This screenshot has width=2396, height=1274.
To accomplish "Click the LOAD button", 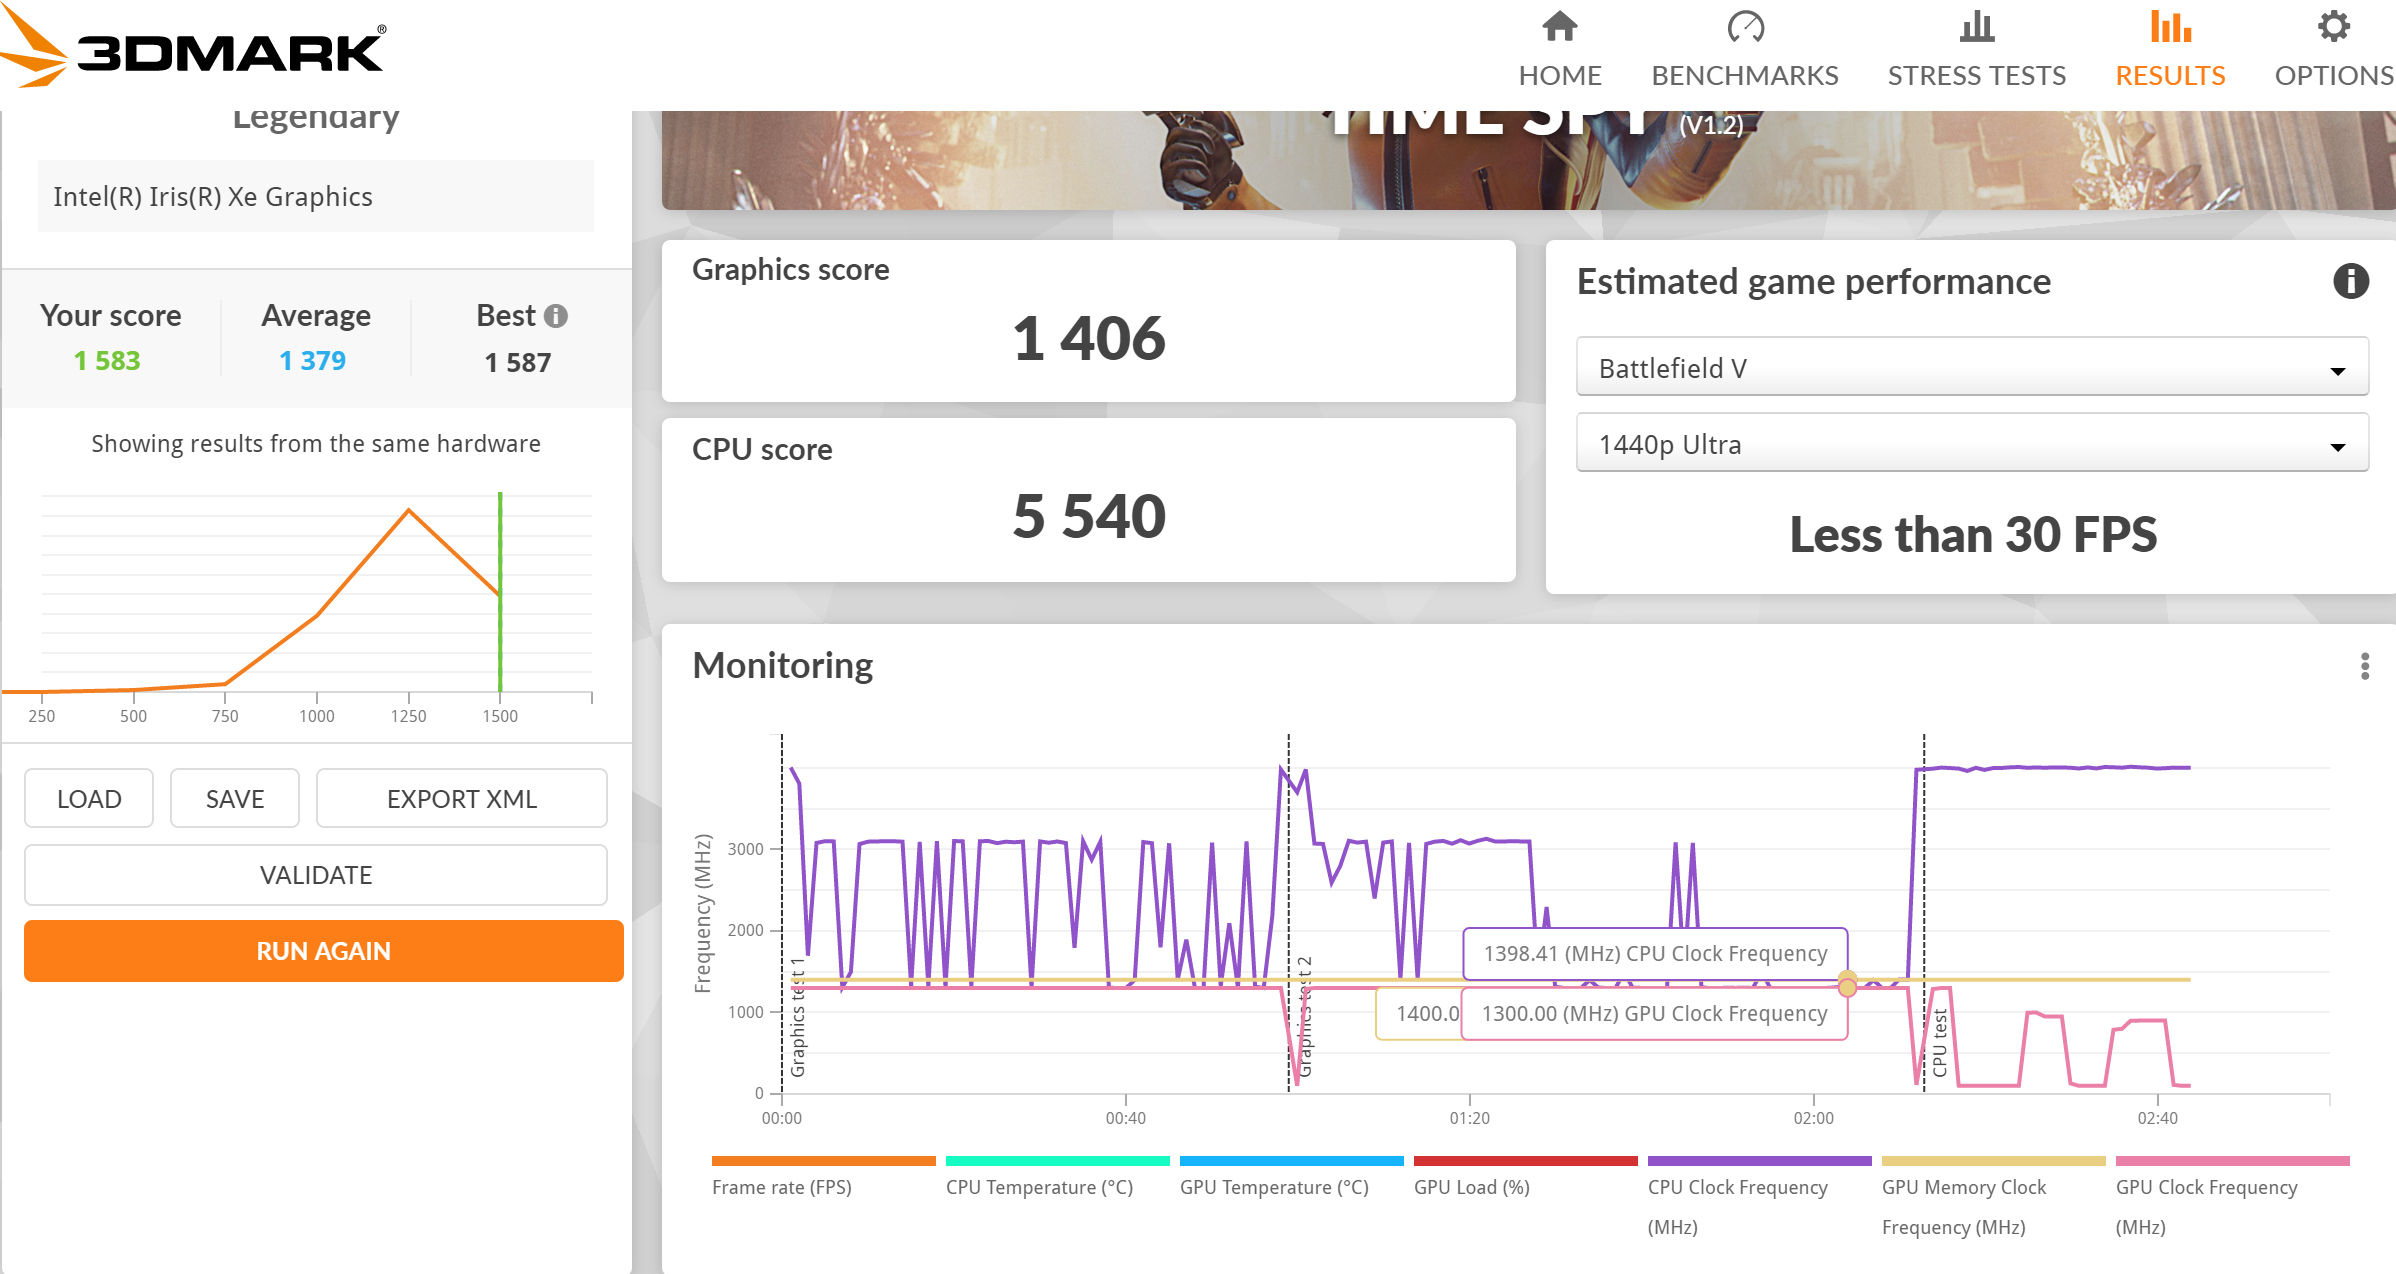I will [89, 799].
